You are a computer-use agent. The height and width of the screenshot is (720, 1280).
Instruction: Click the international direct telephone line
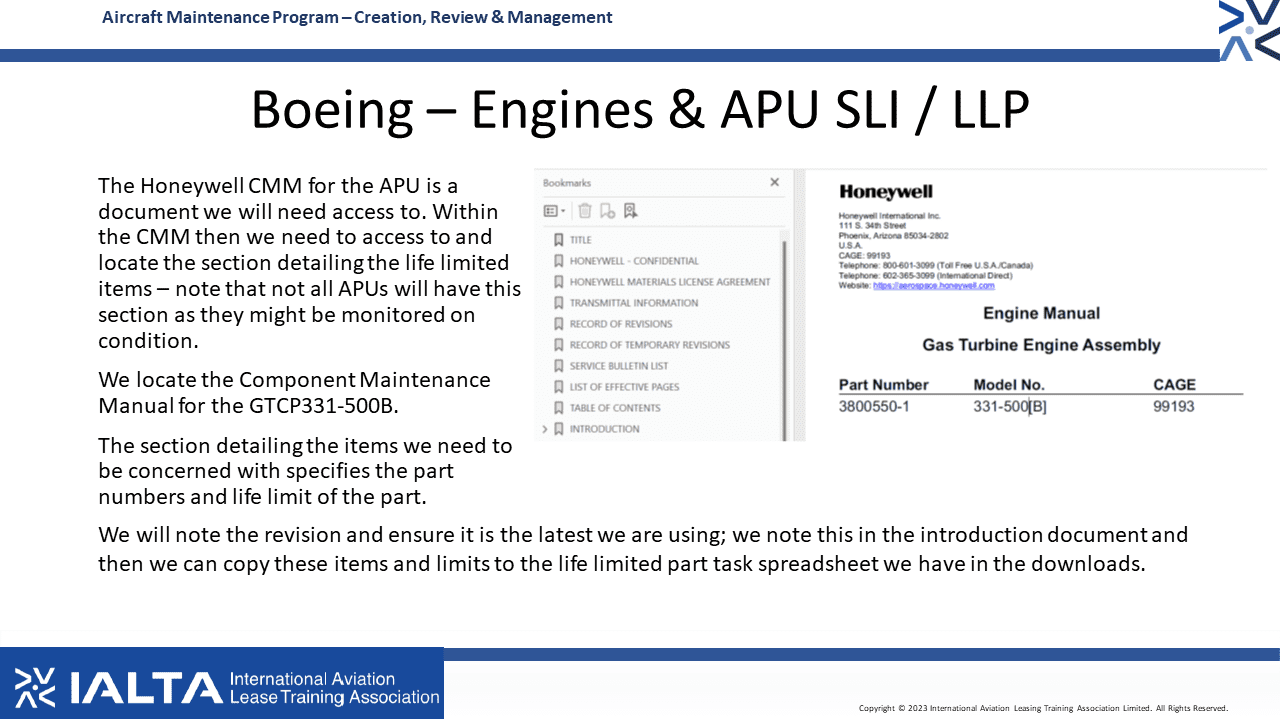point(925,276)
